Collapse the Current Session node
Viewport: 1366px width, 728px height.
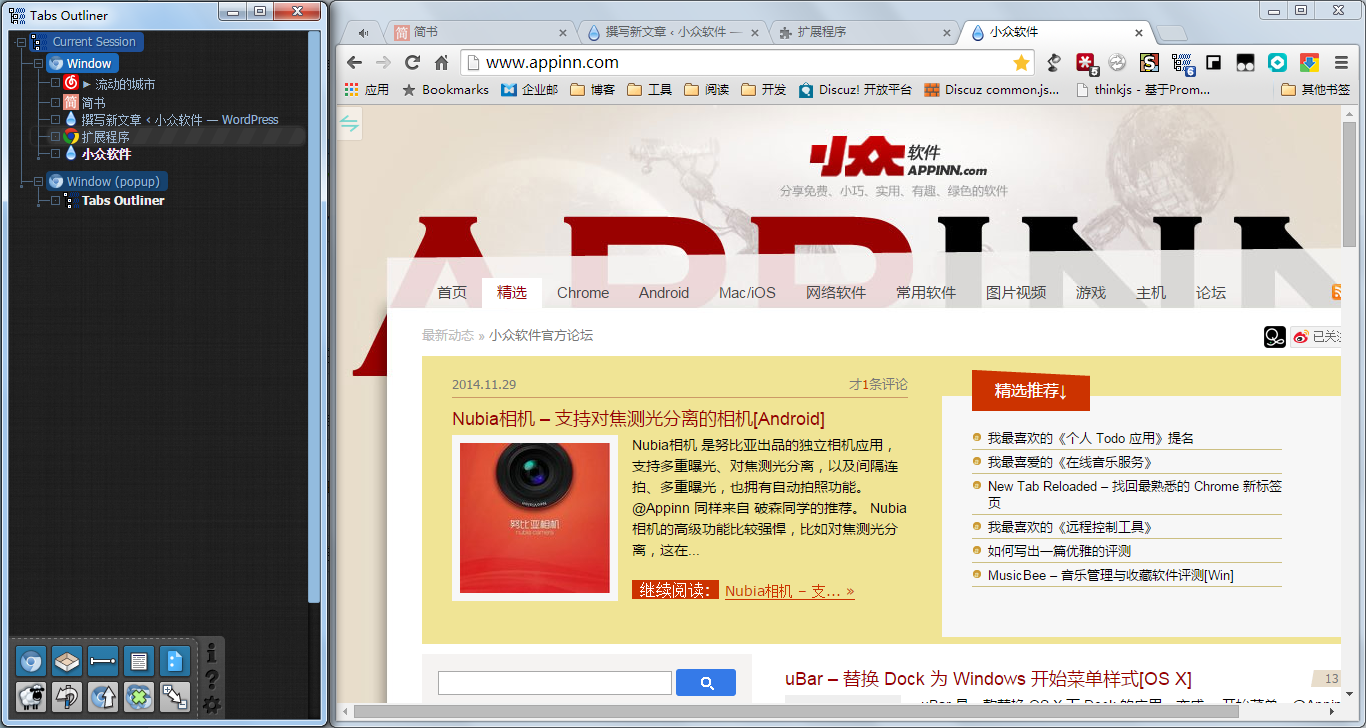(21, 42)
